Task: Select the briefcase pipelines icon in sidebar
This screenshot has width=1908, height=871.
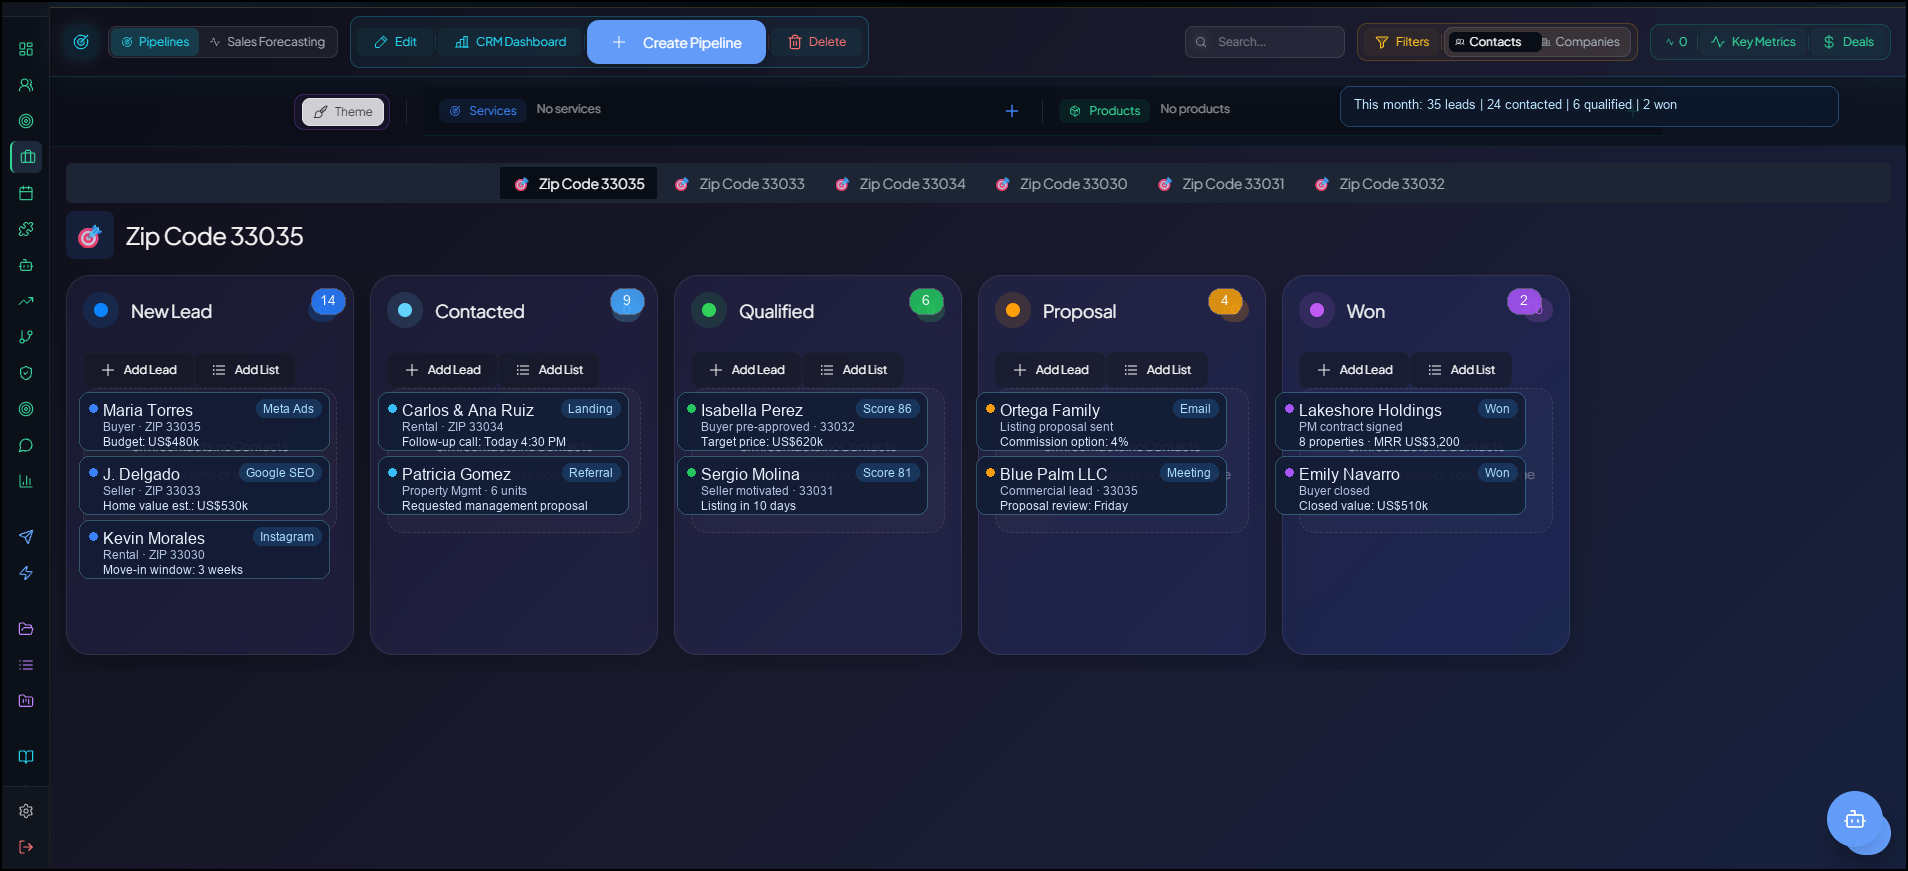Action: coord(27,157)
